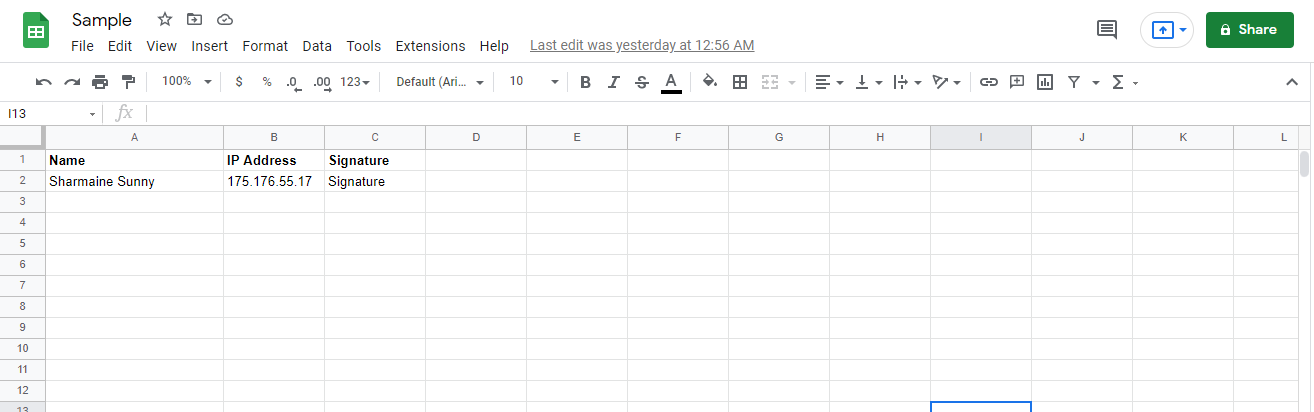Click the Name Box showing I13
1314x412 pixels.
50,114
